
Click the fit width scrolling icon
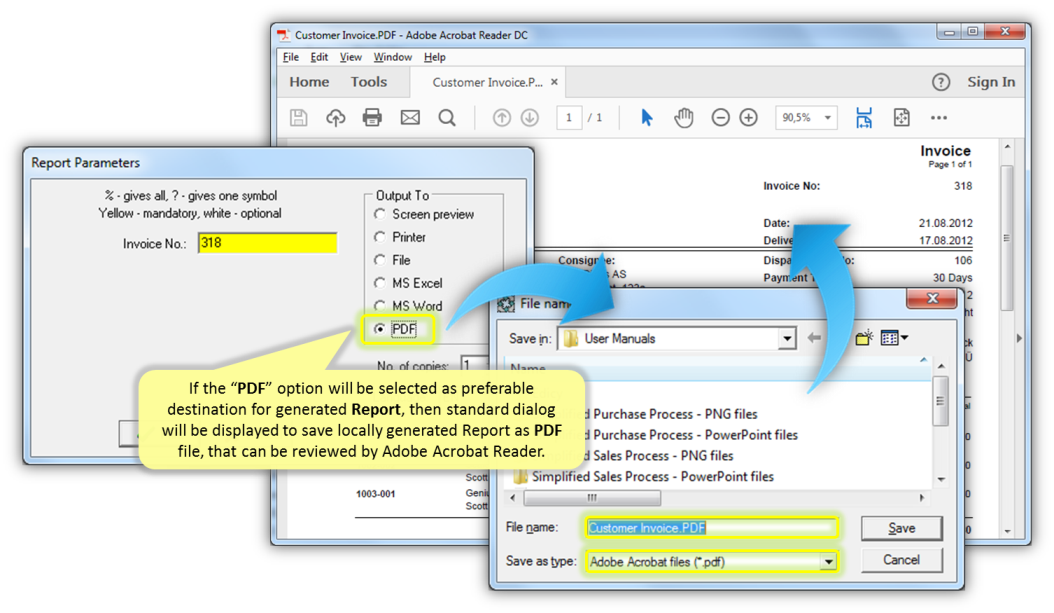click(864, 118)
